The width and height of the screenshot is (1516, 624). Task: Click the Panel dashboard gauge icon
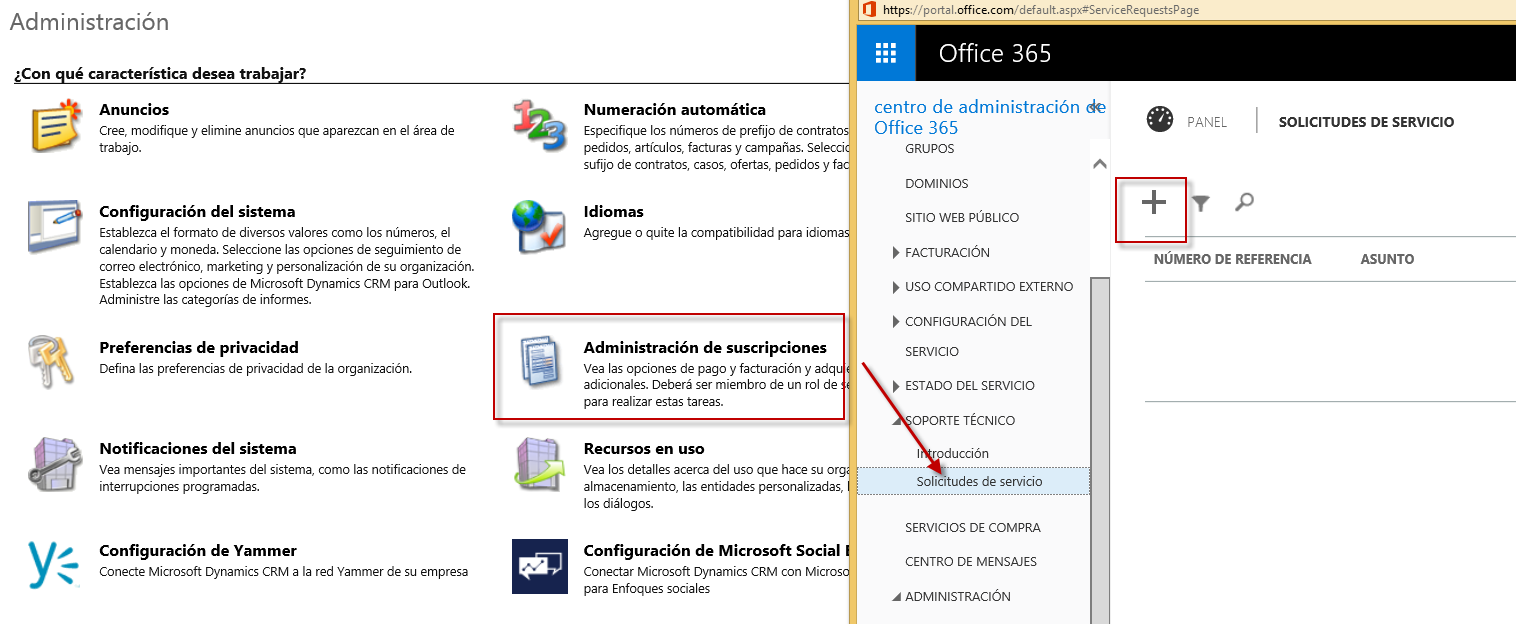pyautogui.click(x=1160, y=120)
